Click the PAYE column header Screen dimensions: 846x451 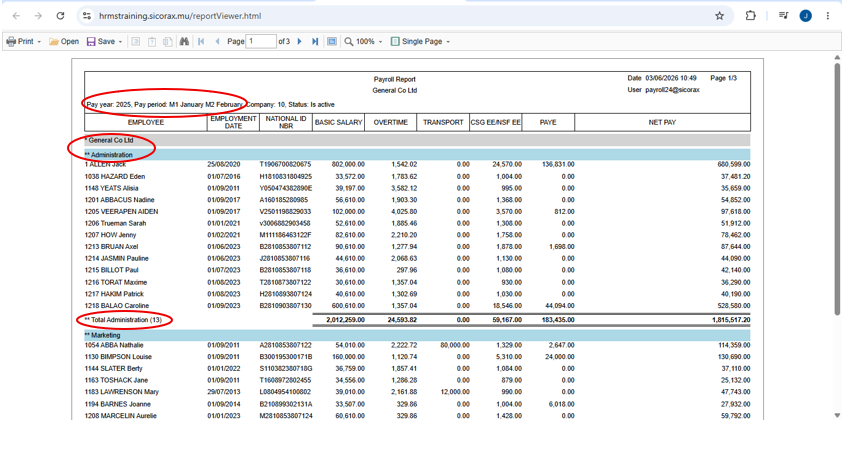[x=548, y=122]
